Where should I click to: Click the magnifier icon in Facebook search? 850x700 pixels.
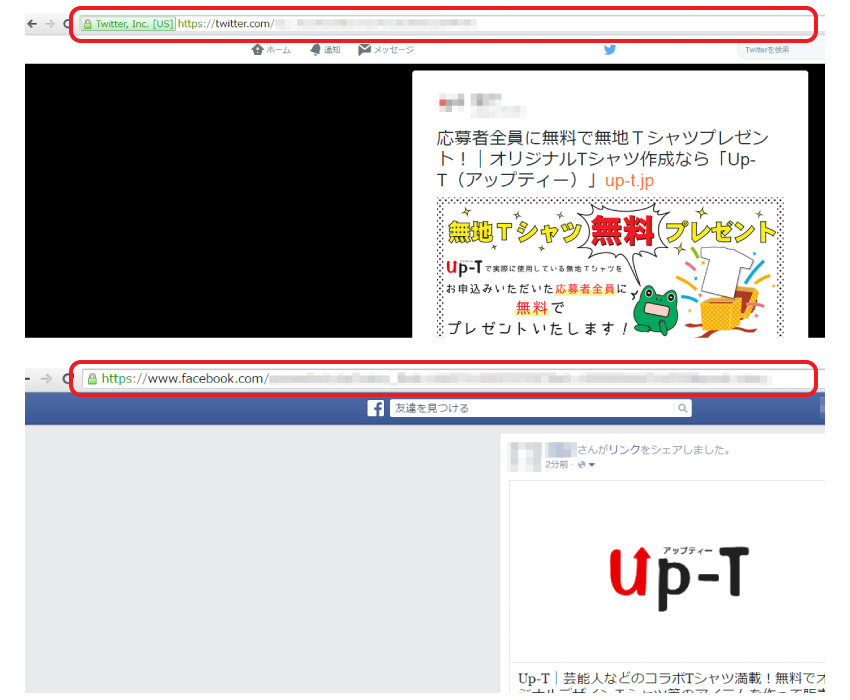coord(682,408)
